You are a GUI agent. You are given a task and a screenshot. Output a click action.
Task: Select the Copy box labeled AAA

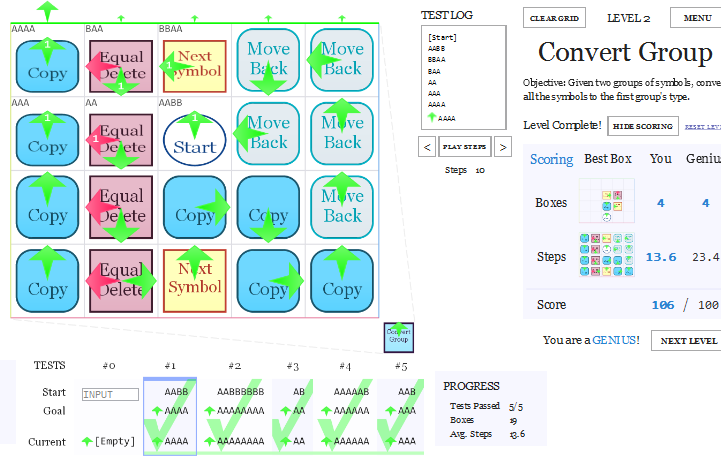[47, 140]
